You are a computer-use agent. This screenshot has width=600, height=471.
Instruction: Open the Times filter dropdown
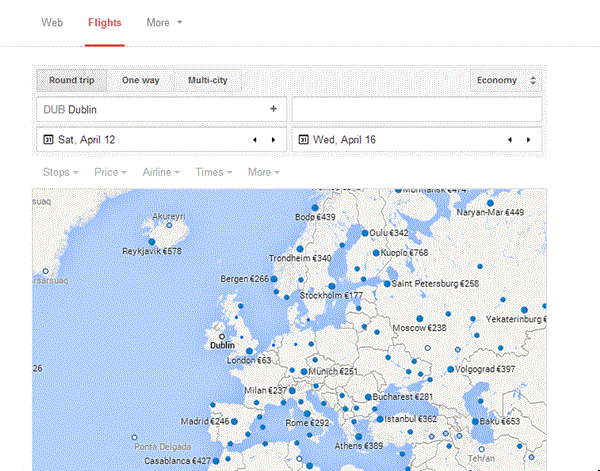pyautogui.click(x=215, y=172)
